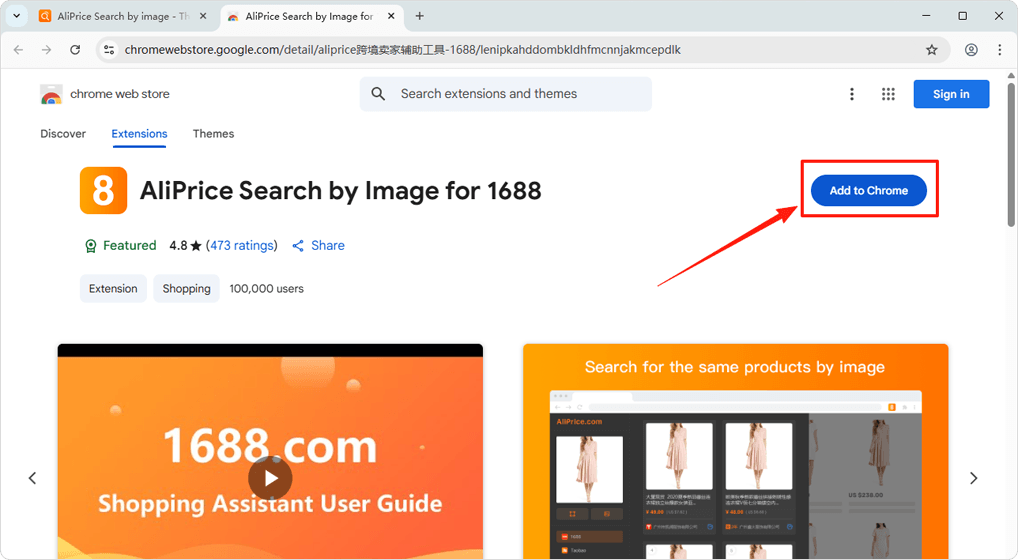The width and height of the screenshot is (1018, 560).
Task: Show previous screenshot with left chevron
Action: click(32, 478)
